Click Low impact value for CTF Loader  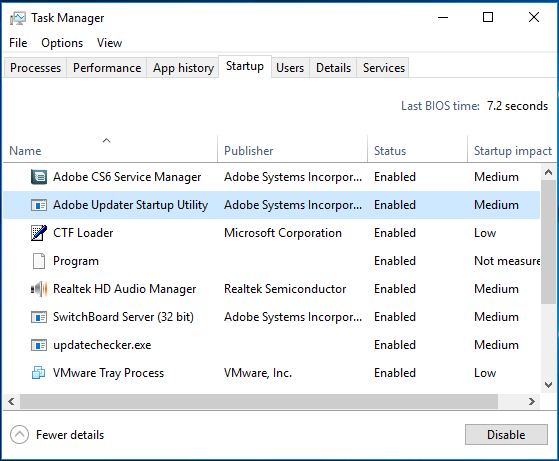click(485, 233)
